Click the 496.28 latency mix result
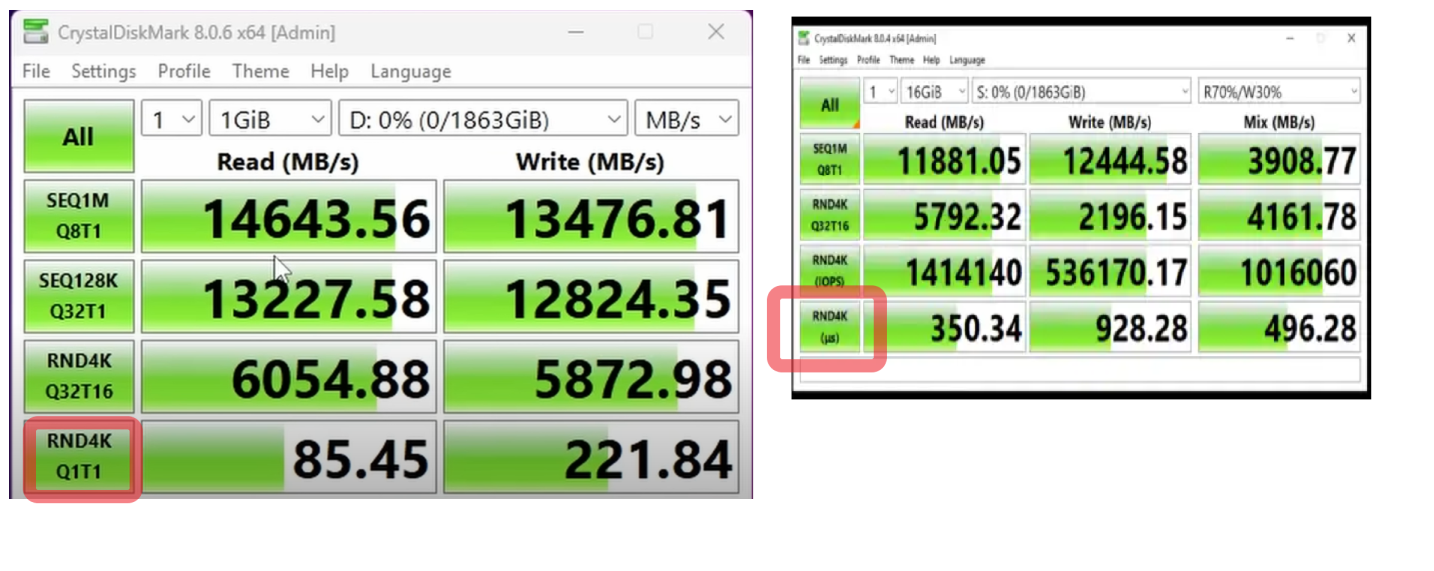1434x571 pixels. pos(1279,326)
